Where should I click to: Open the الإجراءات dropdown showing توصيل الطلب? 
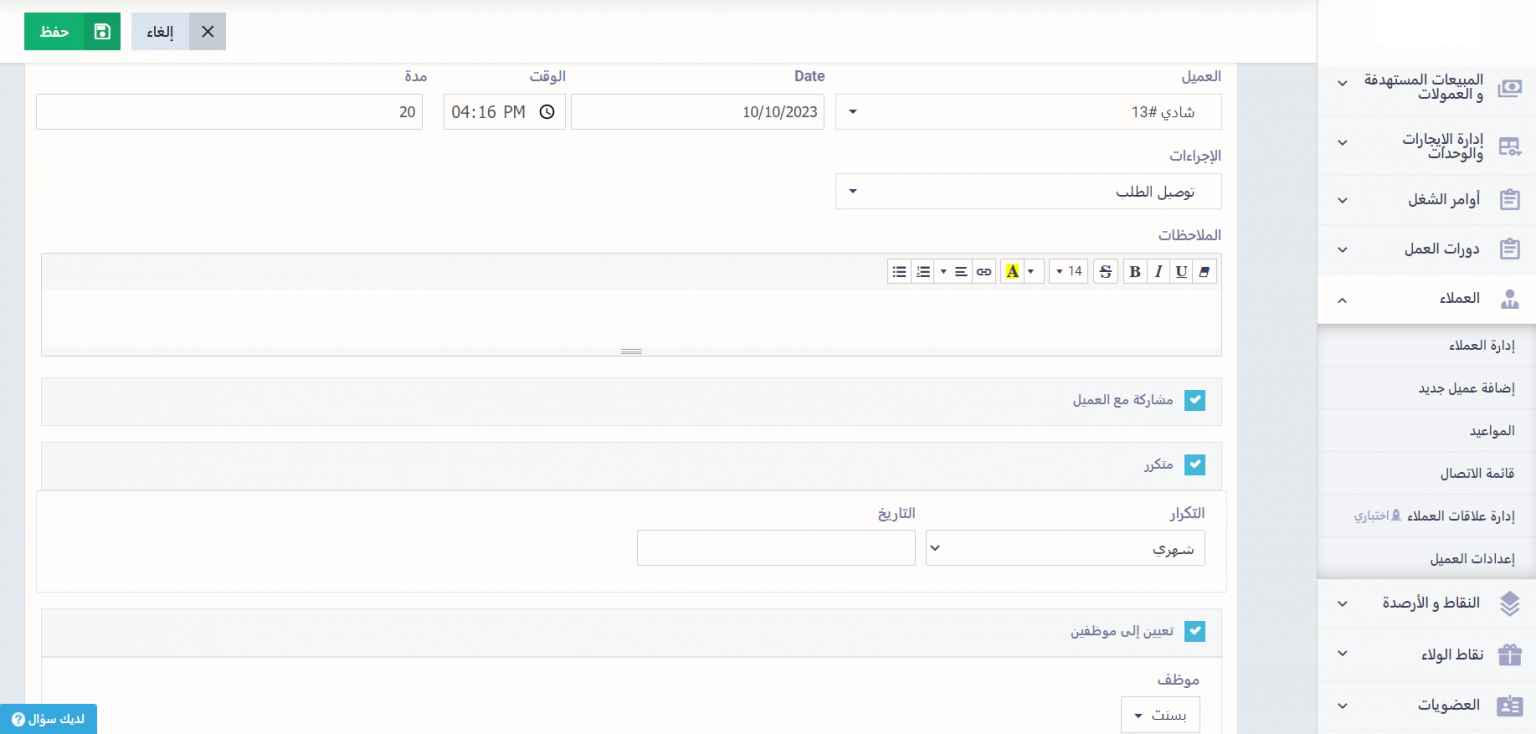(1028, 191)
